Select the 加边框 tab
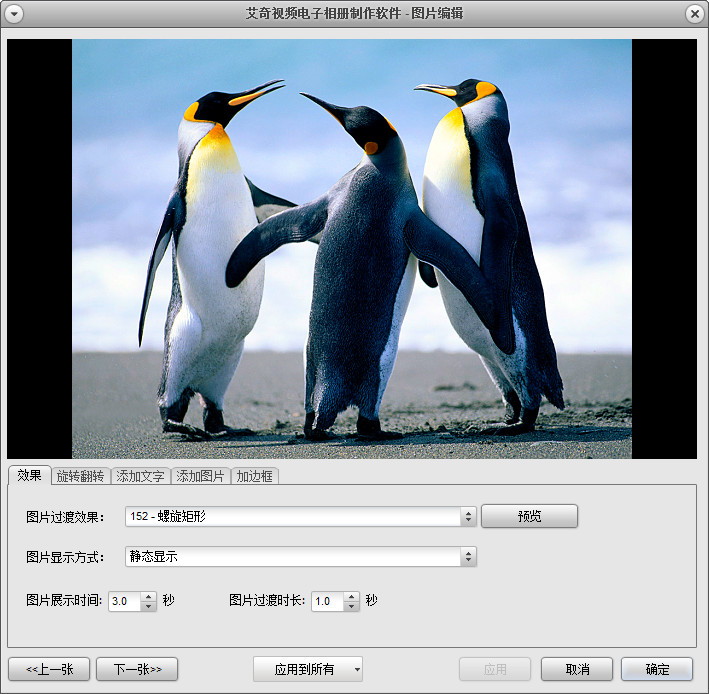709x694 pixels. [255, 476]
